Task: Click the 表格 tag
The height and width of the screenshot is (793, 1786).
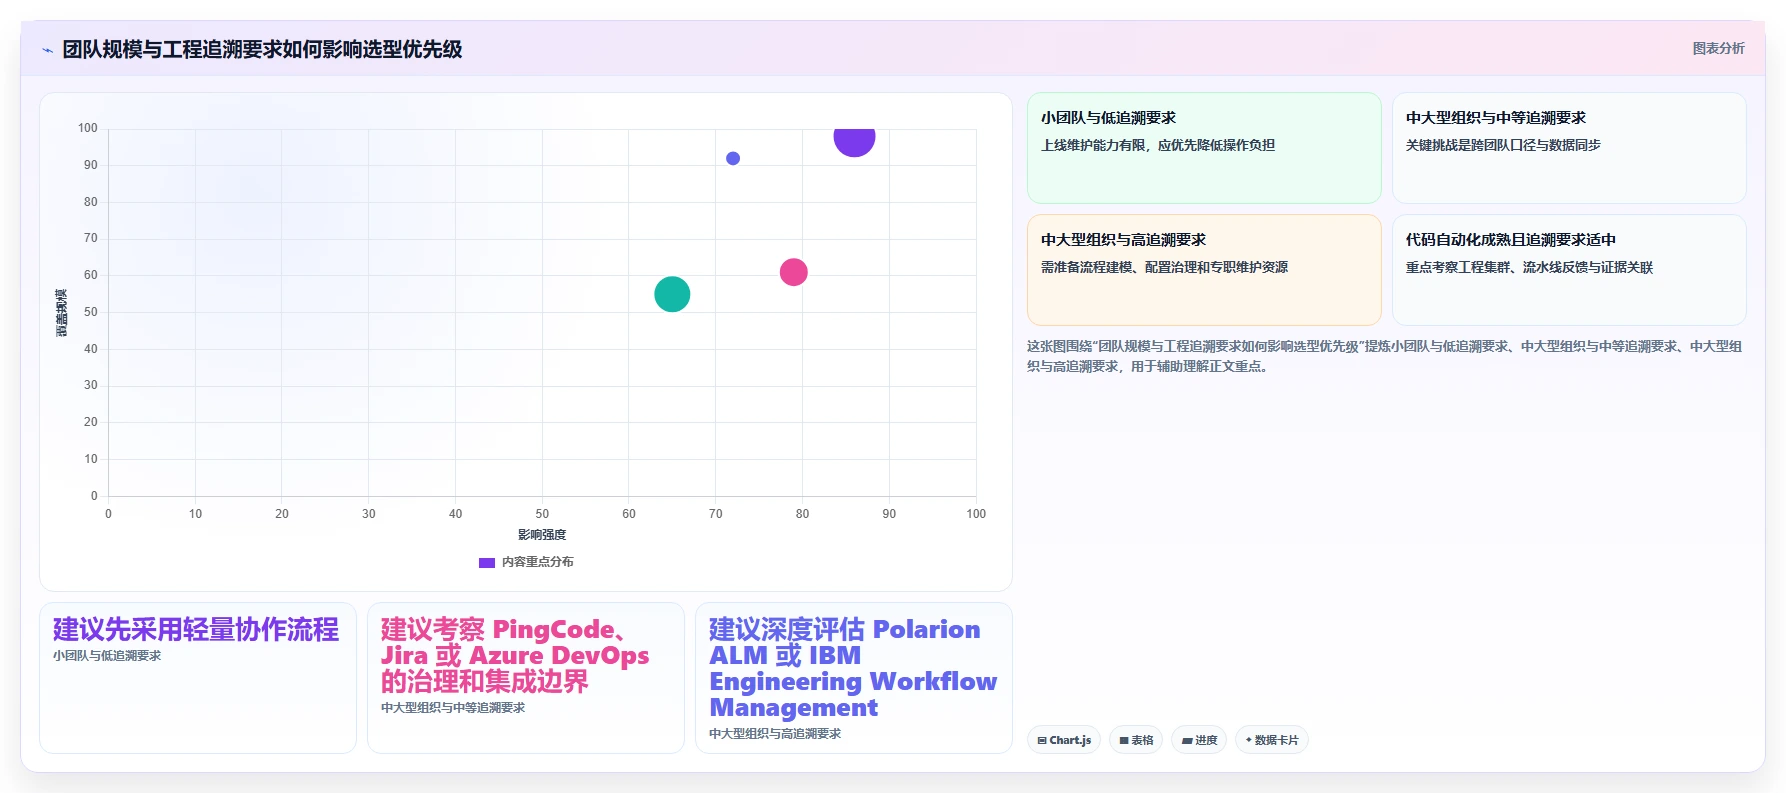Action: point(1136,740)
